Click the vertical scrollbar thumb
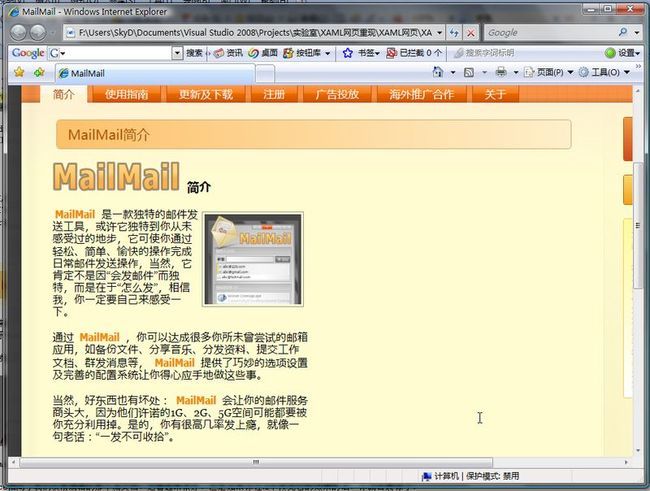 [638, 226]
